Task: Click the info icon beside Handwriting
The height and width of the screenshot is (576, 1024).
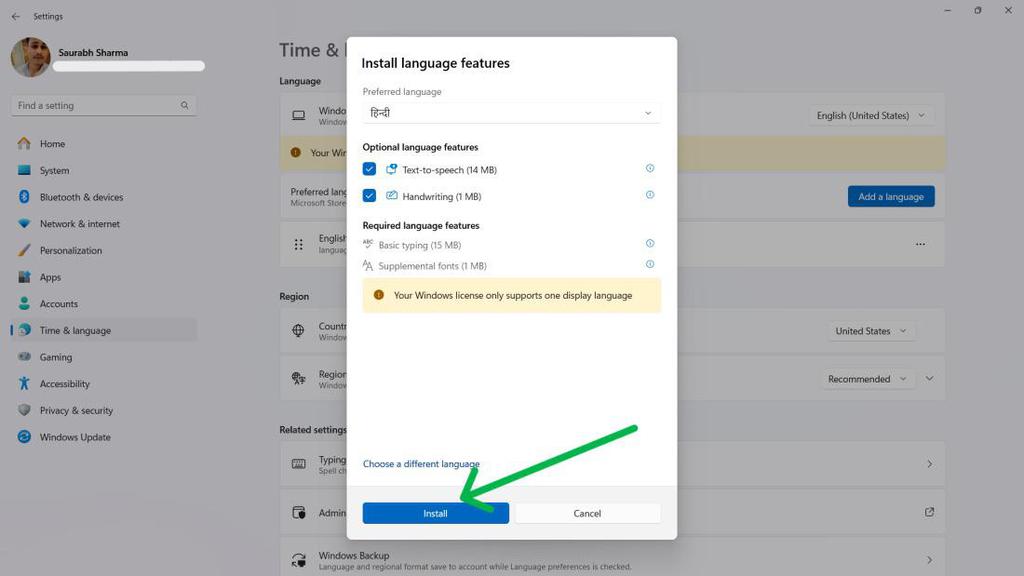Action: [x=650, y=195]
